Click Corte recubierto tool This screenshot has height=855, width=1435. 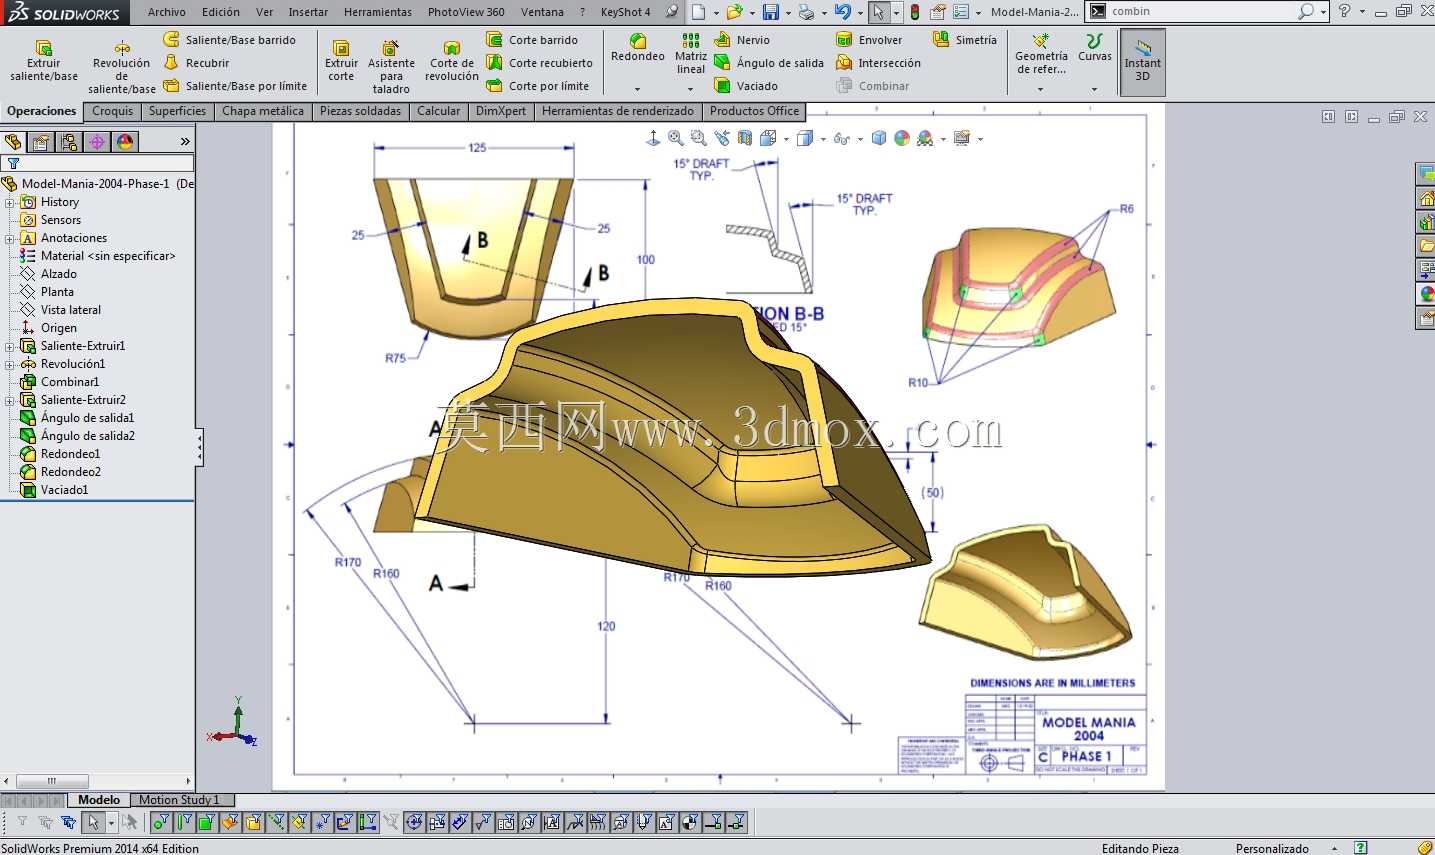539,63
